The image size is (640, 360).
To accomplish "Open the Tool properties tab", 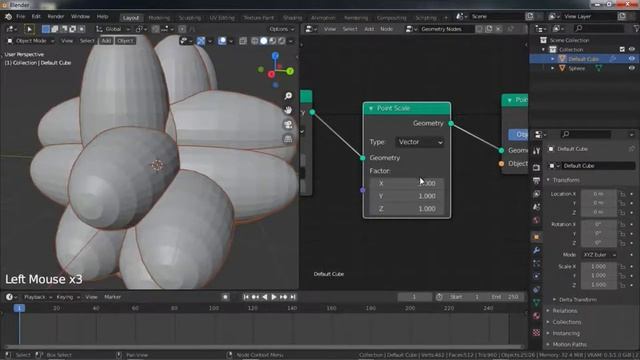I will click(x=536, y=151).
